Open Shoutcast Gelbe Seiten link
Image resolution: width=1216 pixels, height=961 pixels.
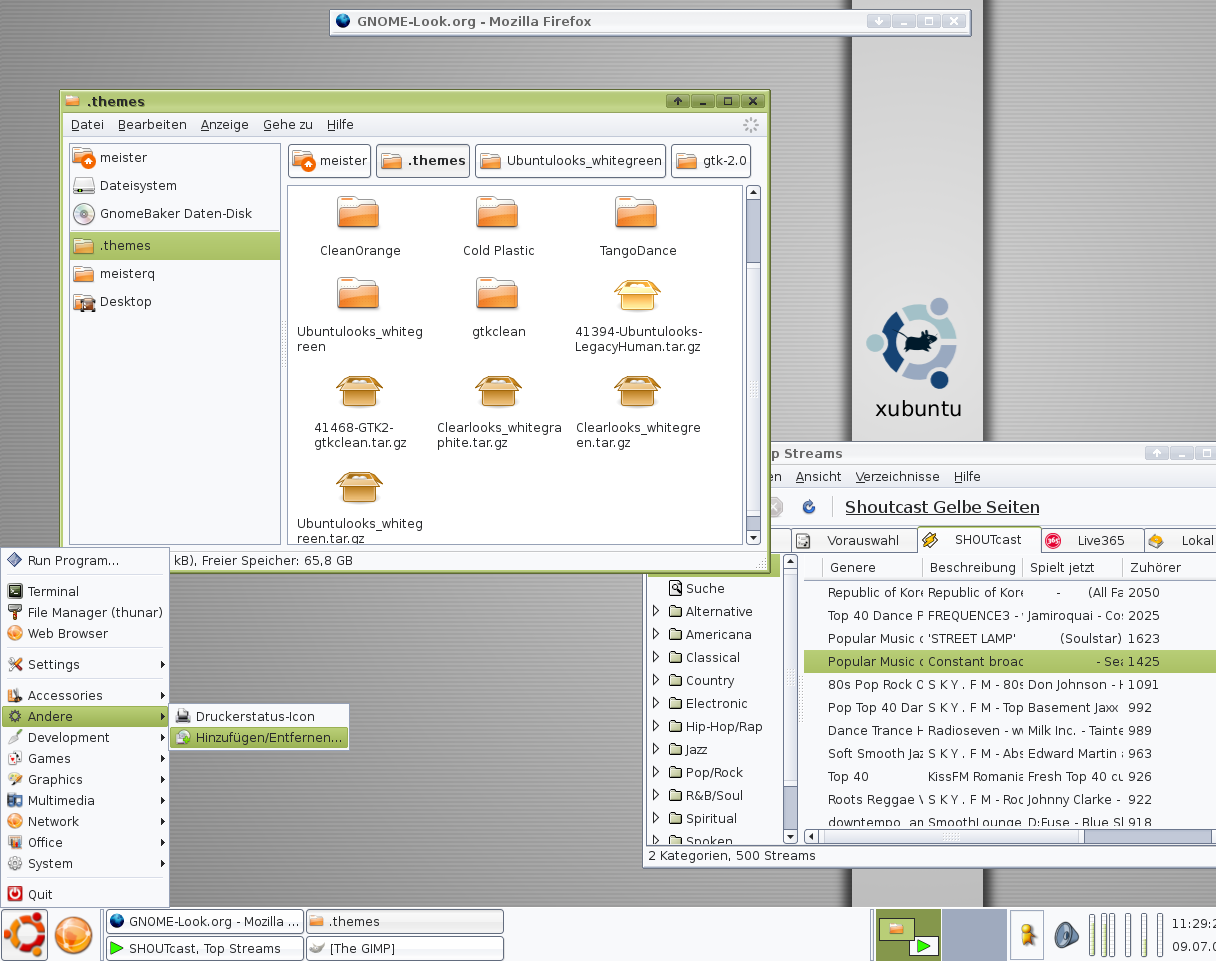point(942,507)
